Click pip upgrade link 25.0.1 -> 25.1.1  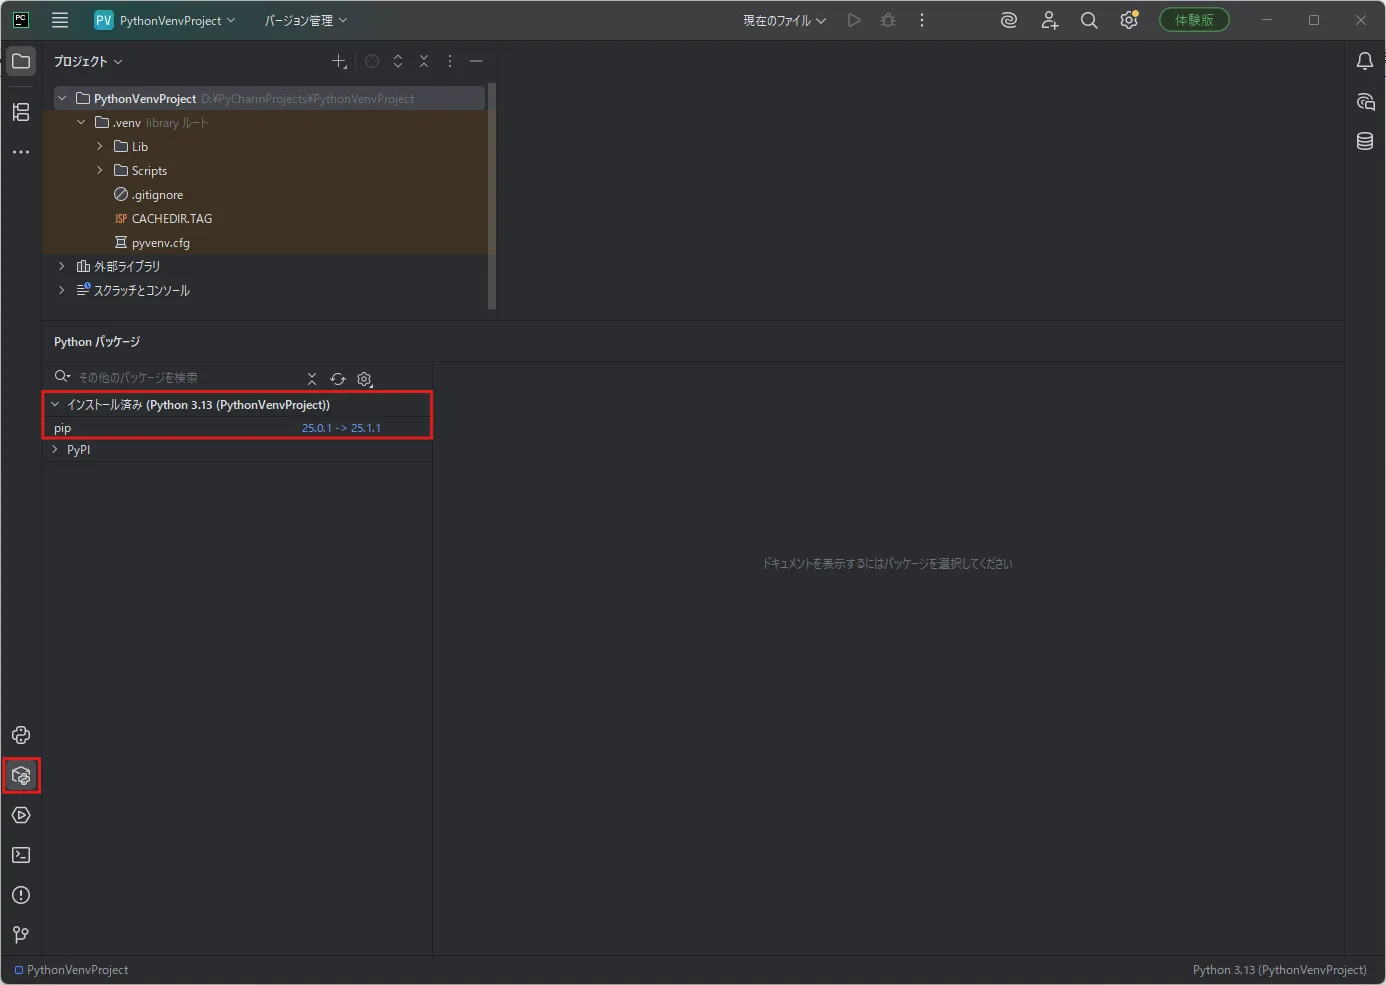[x=341, y=427]
